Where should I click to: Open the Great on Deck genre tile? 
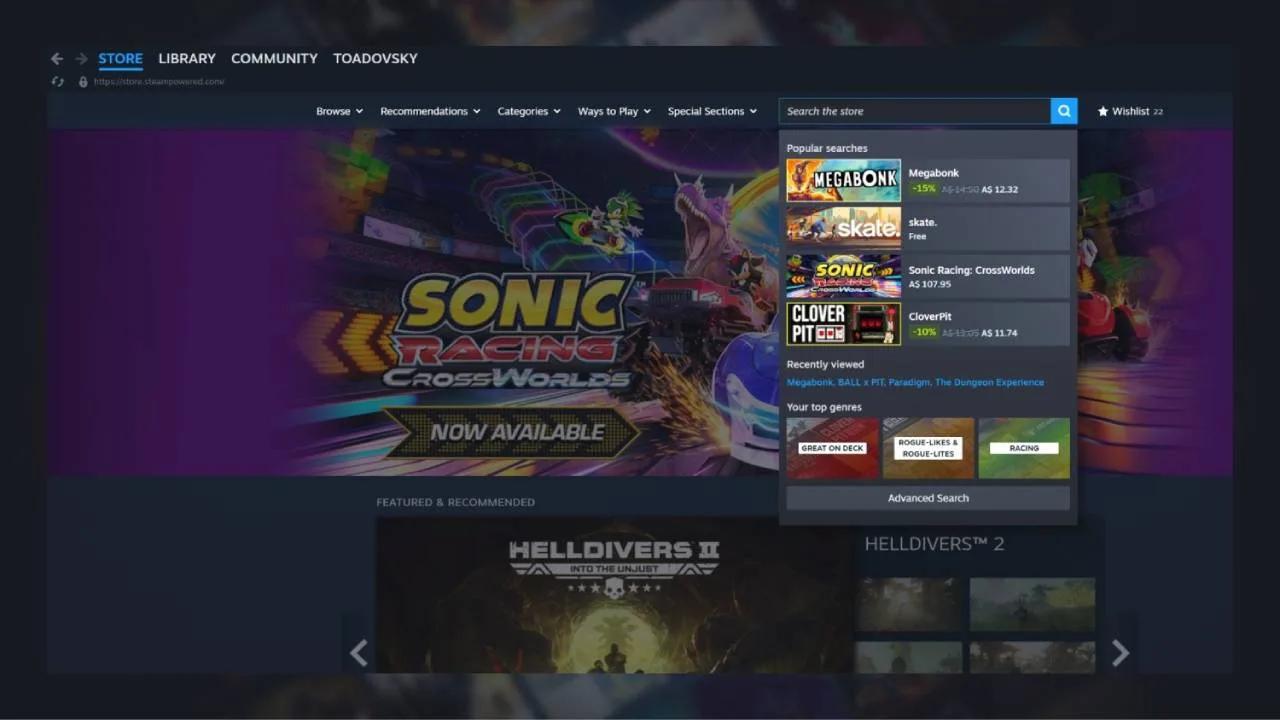pyautogui.click(x=832, y=448)
